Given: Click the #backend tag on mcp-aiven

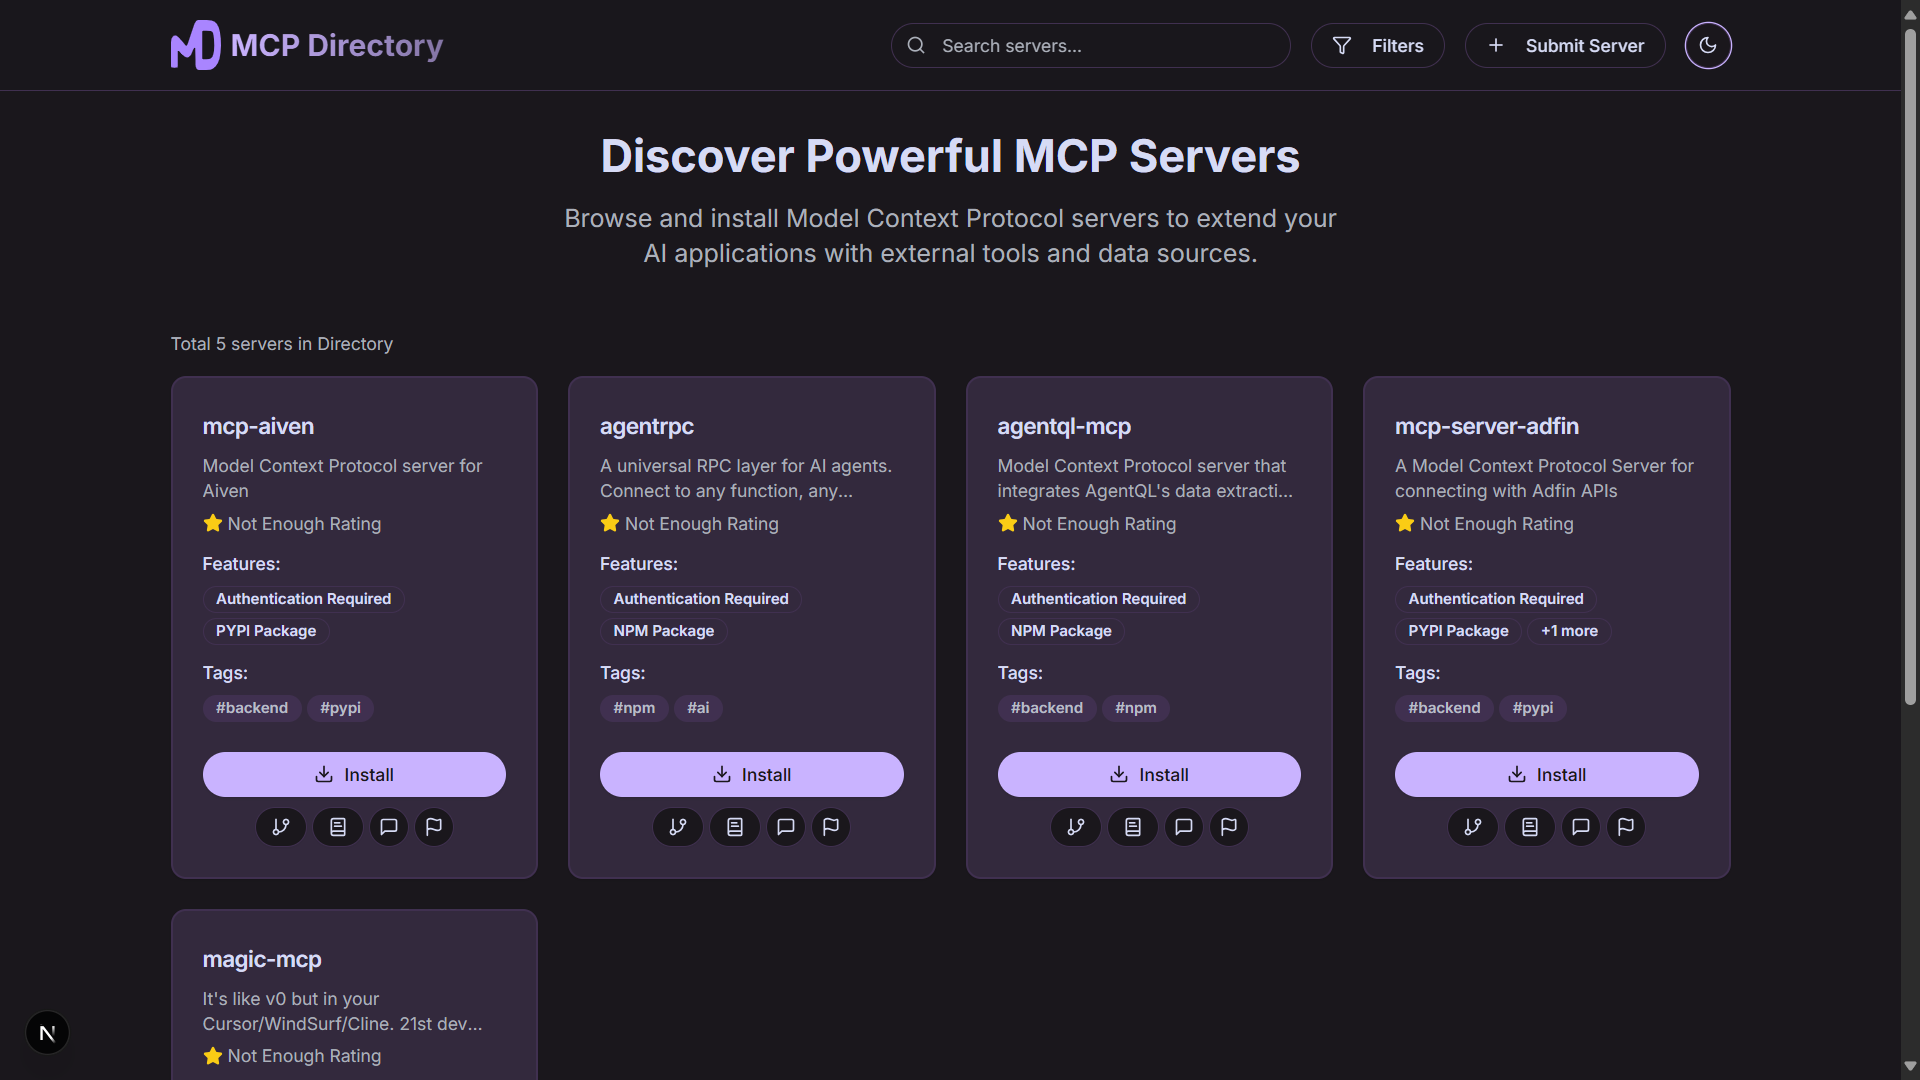Looking at the screenshot, I should pos(252,708).
